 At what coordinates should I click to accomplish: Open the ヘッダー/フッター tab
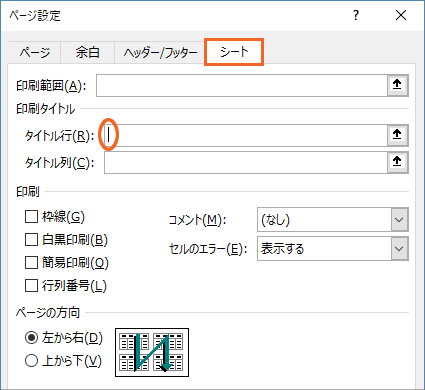(161, 53)
